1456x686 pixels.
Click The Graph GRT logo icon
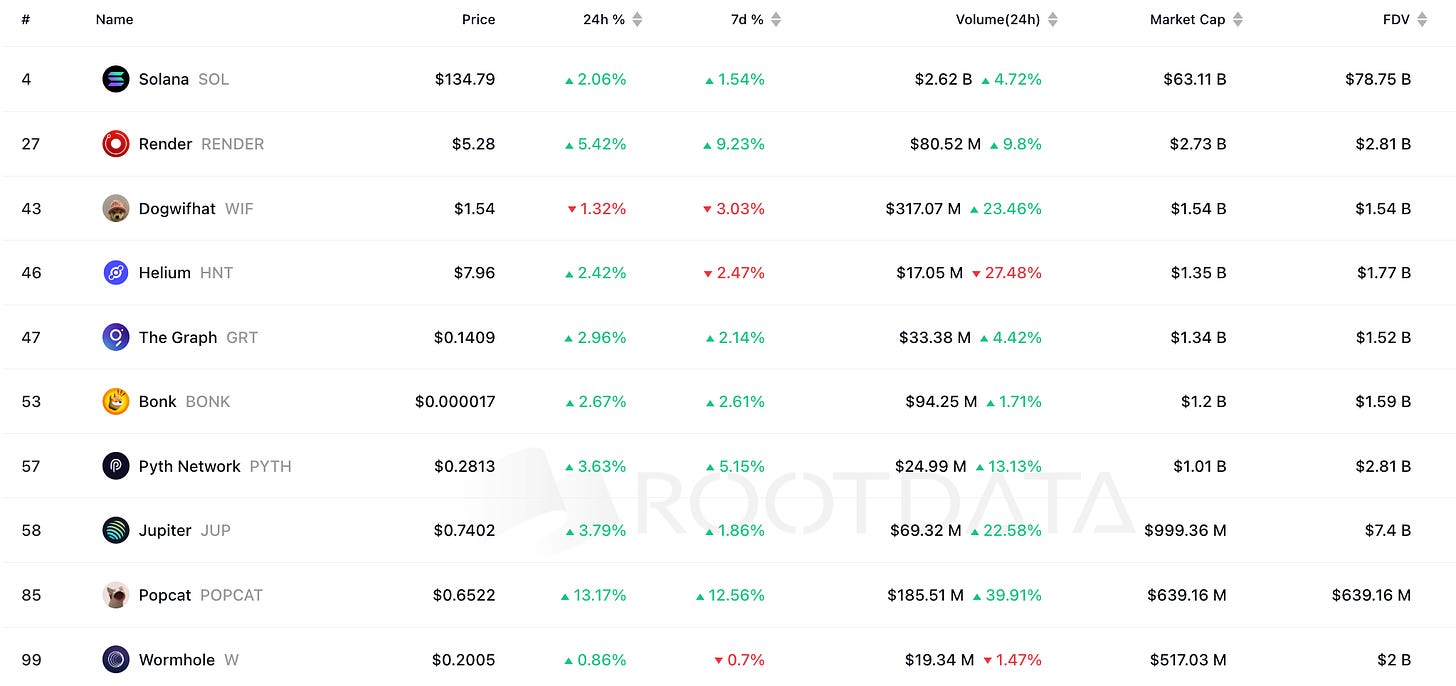click(x=116, y=337)
